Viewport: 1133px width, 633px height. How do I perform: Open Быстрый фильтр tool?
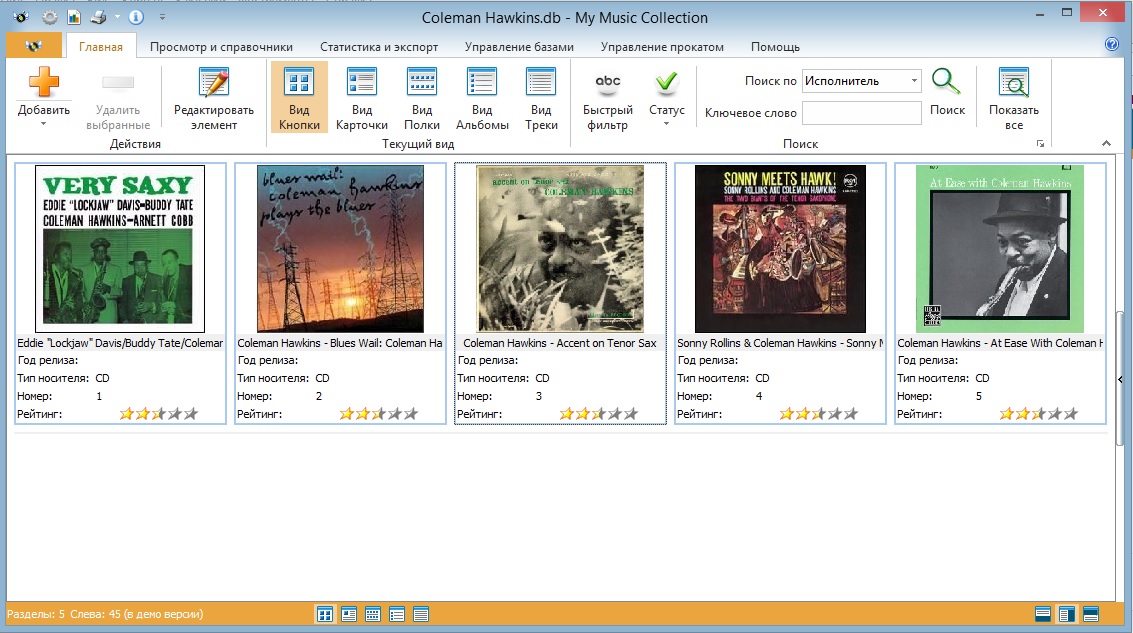608,98
